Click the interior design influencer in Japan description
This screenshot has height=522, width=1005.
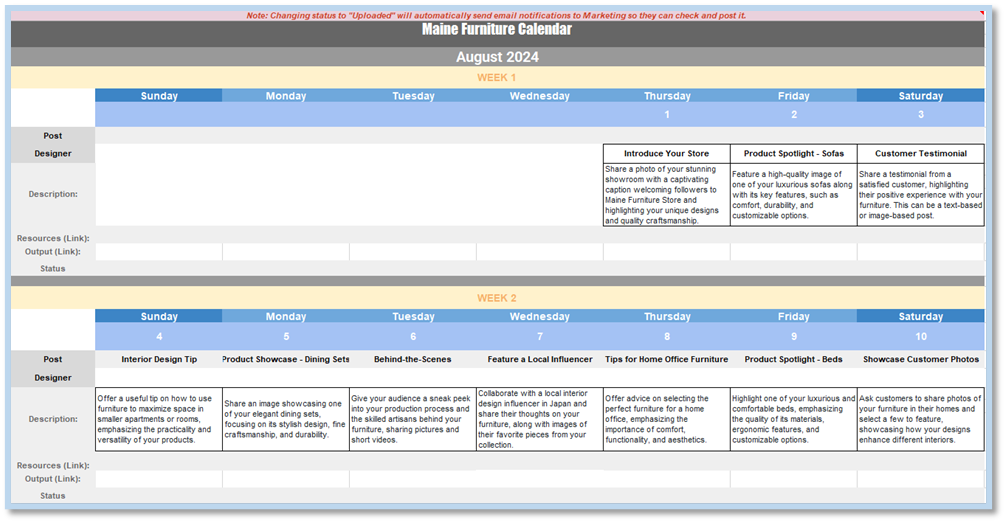tap(540, 419)
